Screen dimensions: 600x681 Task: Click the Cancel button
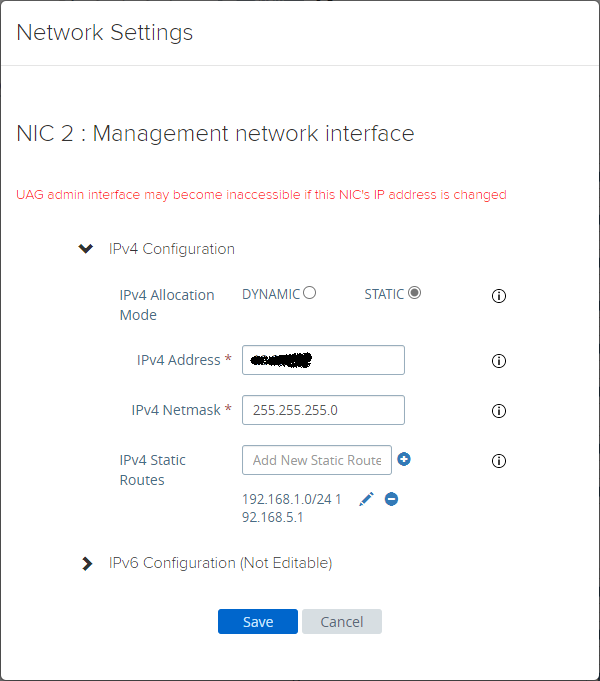click(342, 621)
